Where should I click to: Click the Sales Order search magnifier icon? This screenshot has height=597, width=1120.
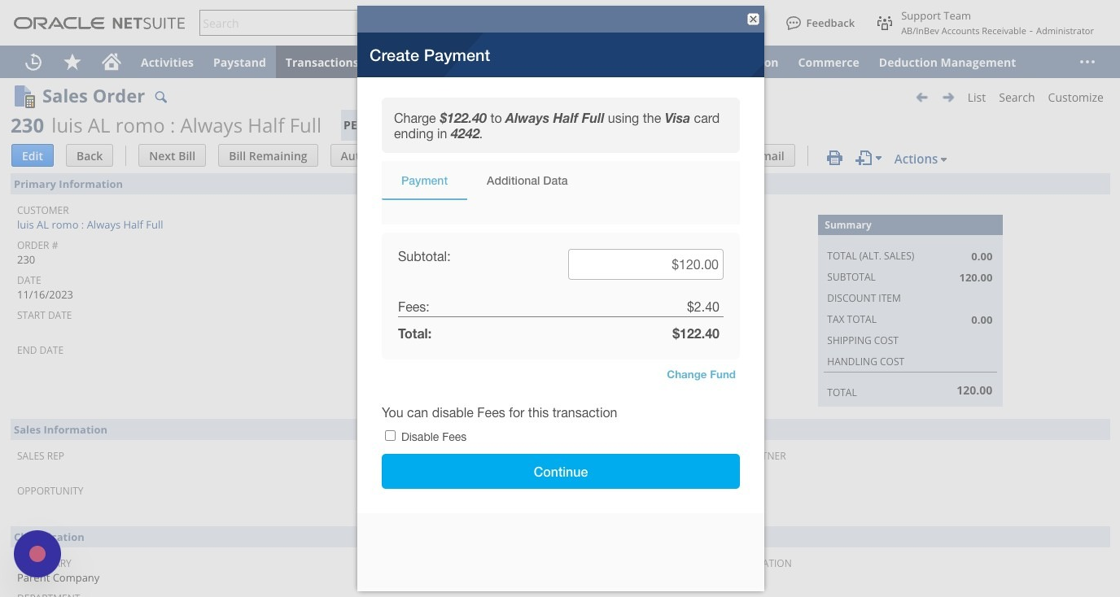161,96
